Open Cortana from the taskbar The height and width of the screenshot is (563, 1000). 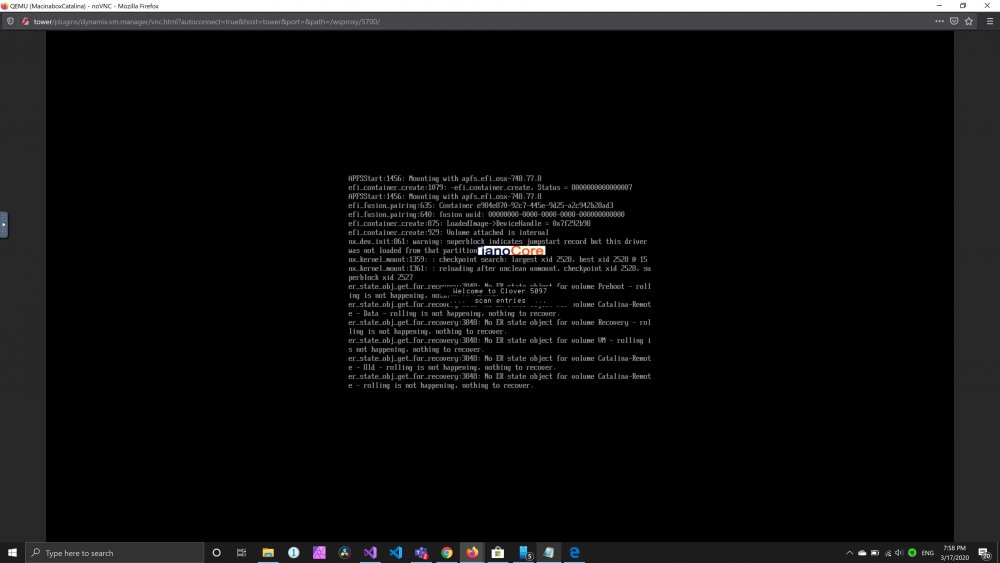[x=216, y=553]
